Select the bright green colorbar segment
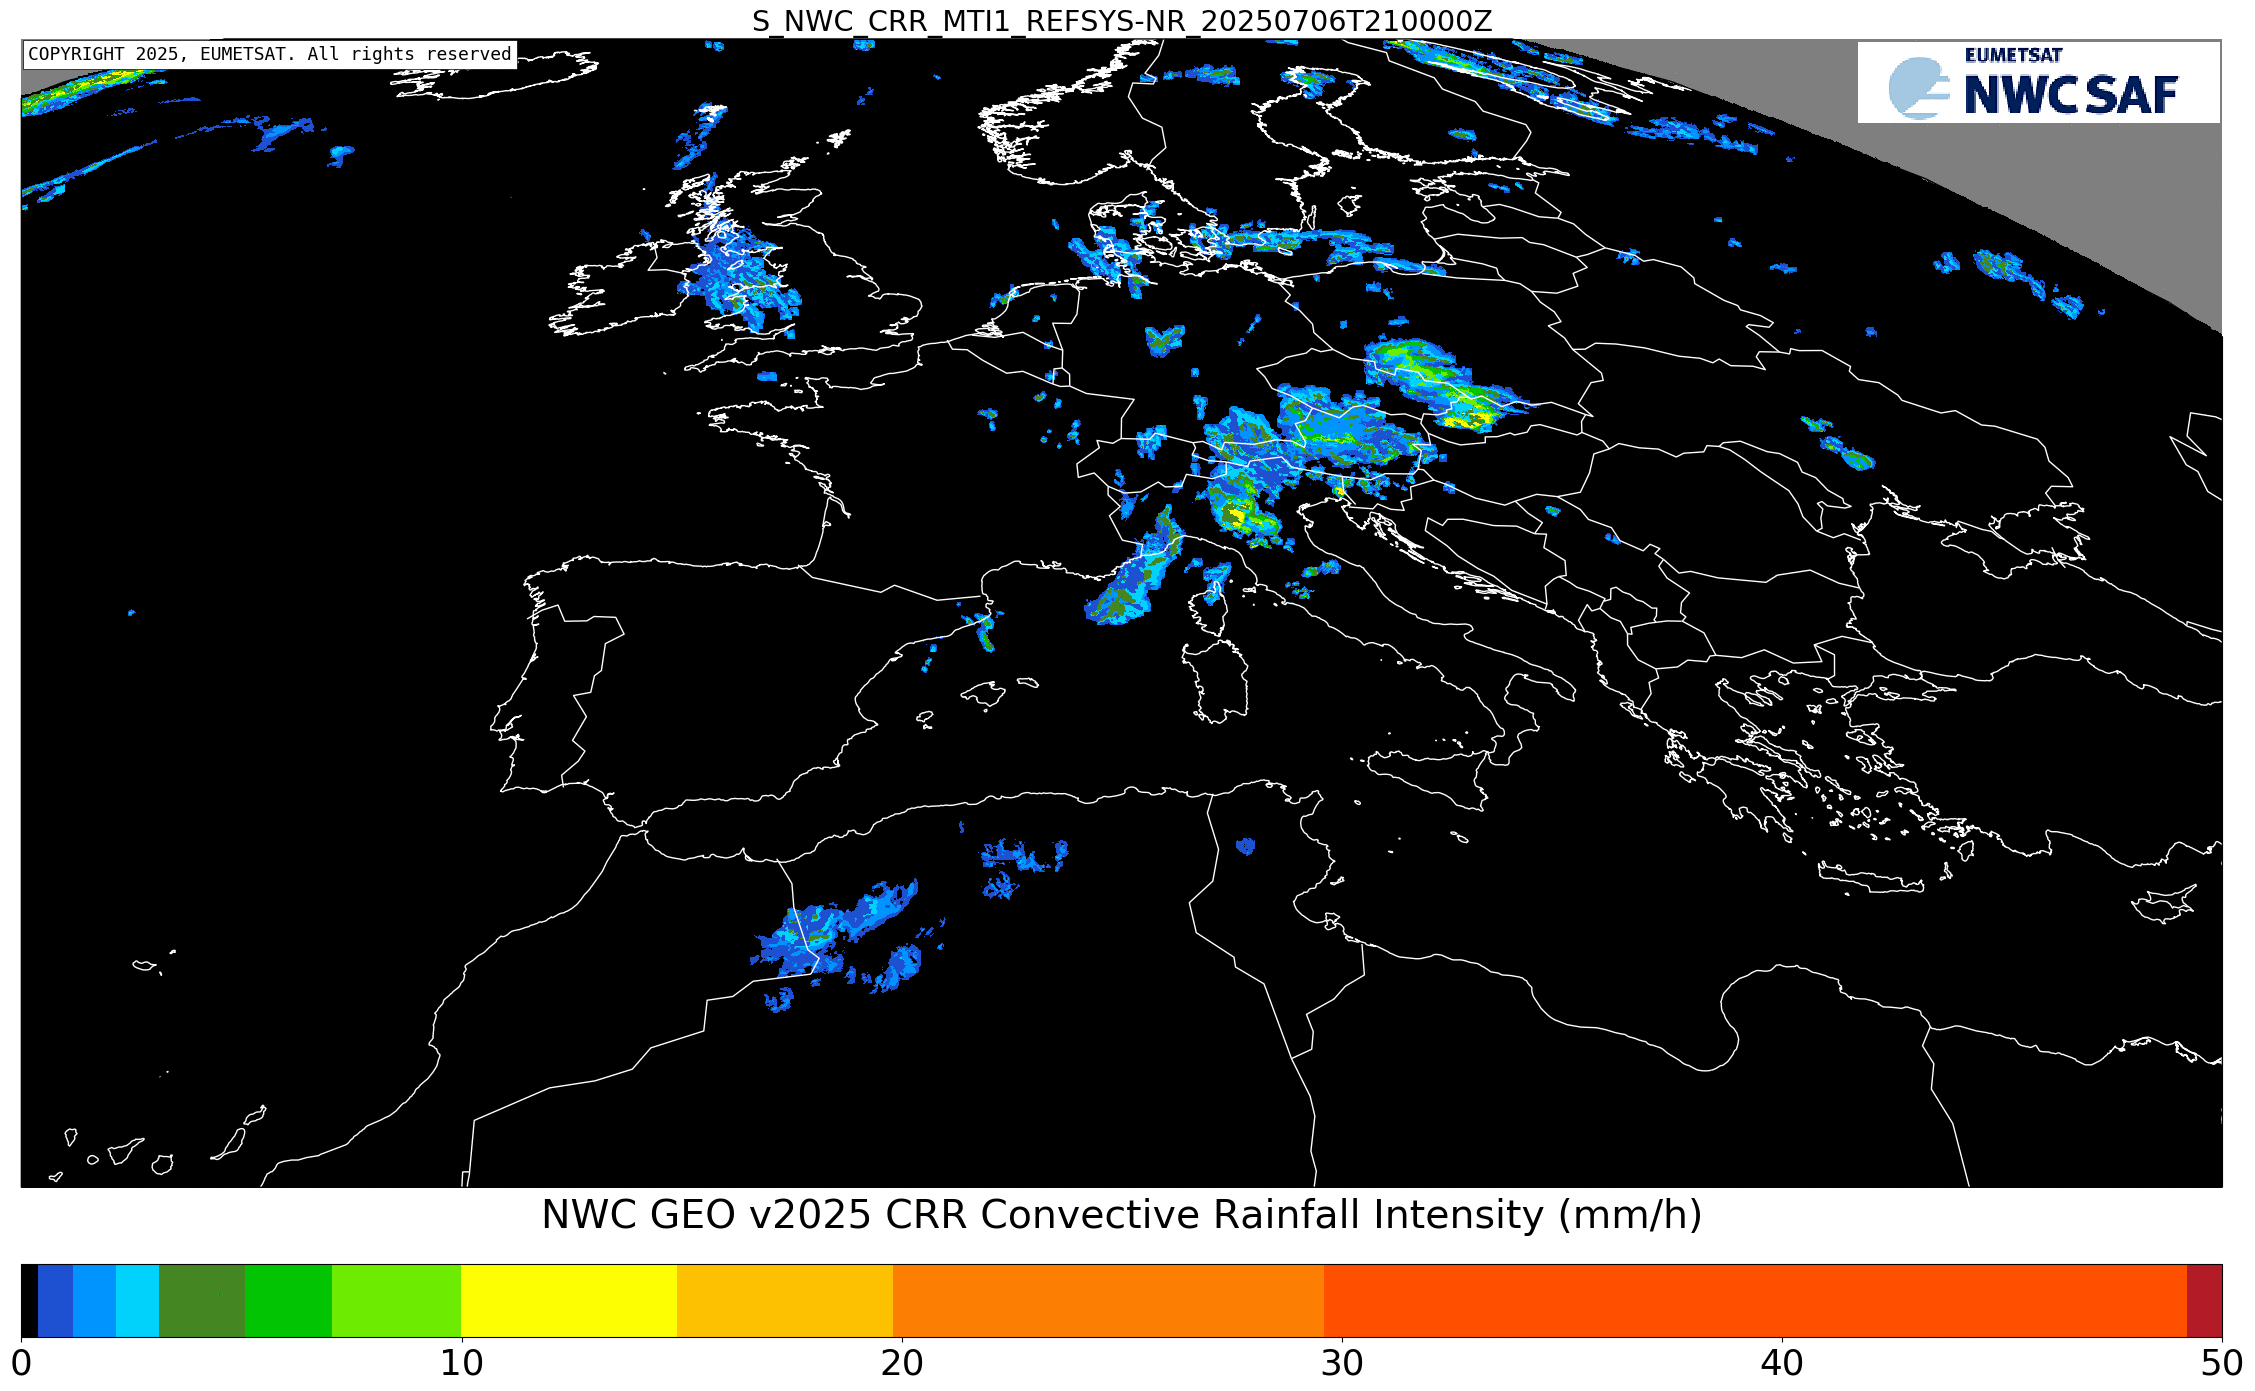The image size is (2255, 1391). pyautogui.click(x=288, y=1301)
